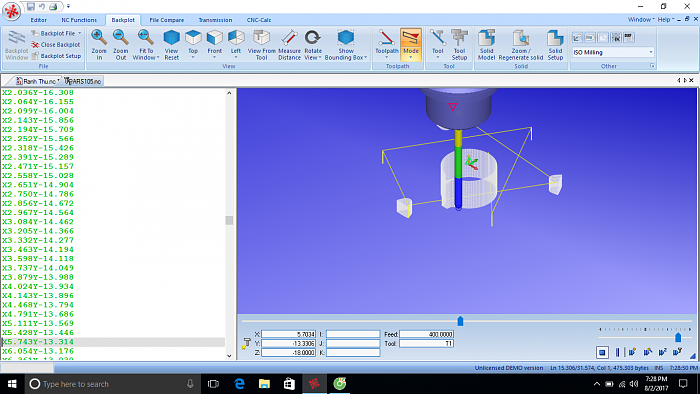
Task: Open Solid Setup
Action: point(555,45)
